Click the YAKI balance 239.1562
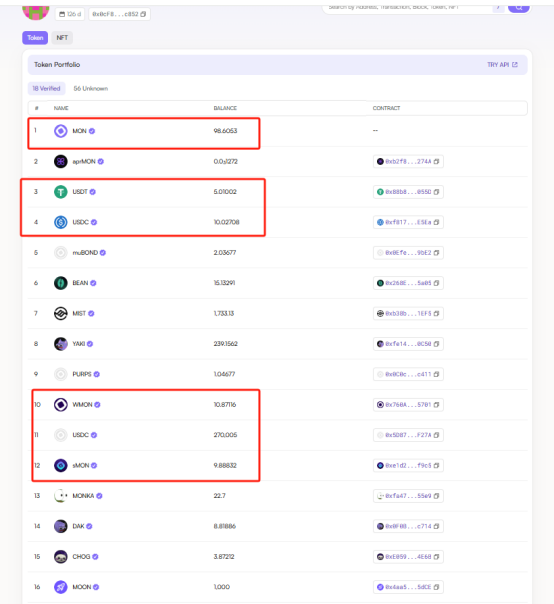Viewport: 554px width, 604px height. (x=225, y=344)
